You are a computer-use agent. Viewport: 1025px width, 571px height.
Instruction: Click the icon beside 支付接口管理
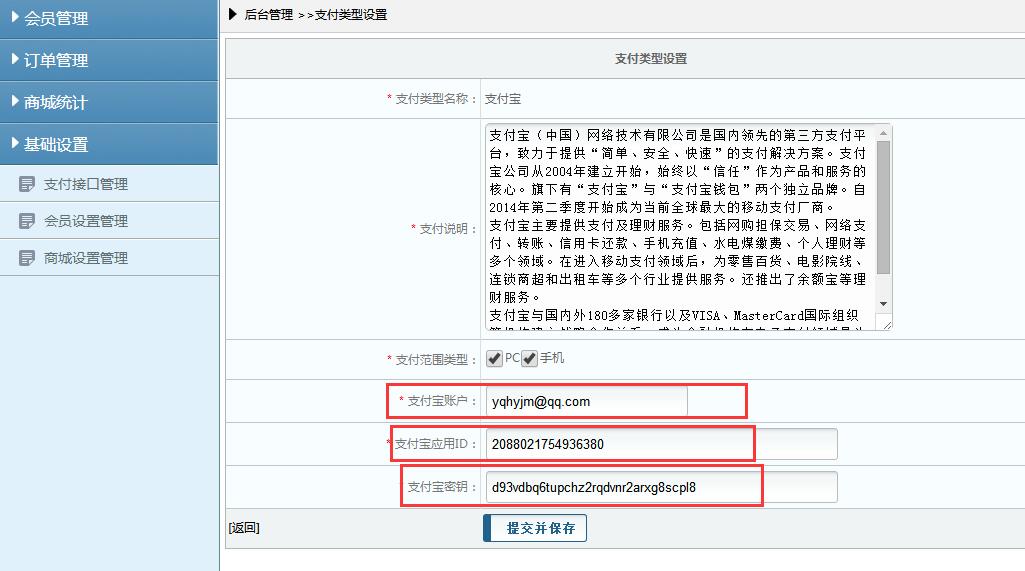[28, 184]
